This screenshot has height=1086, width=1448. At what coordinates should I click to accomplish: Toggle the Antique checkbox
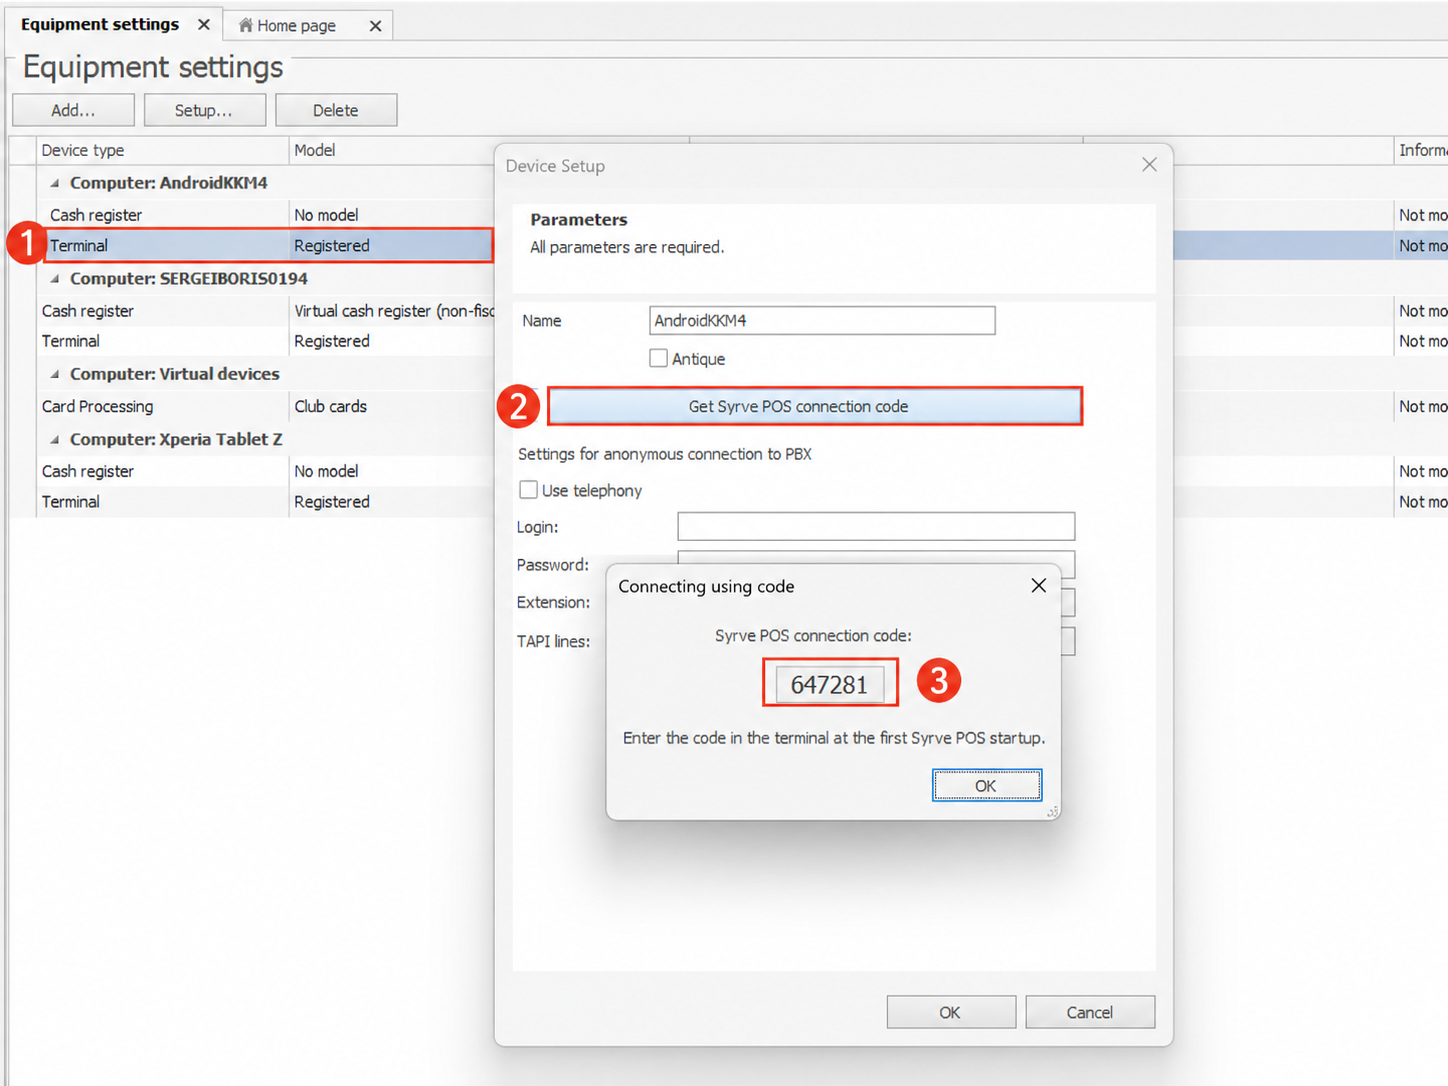click(658, 358)
